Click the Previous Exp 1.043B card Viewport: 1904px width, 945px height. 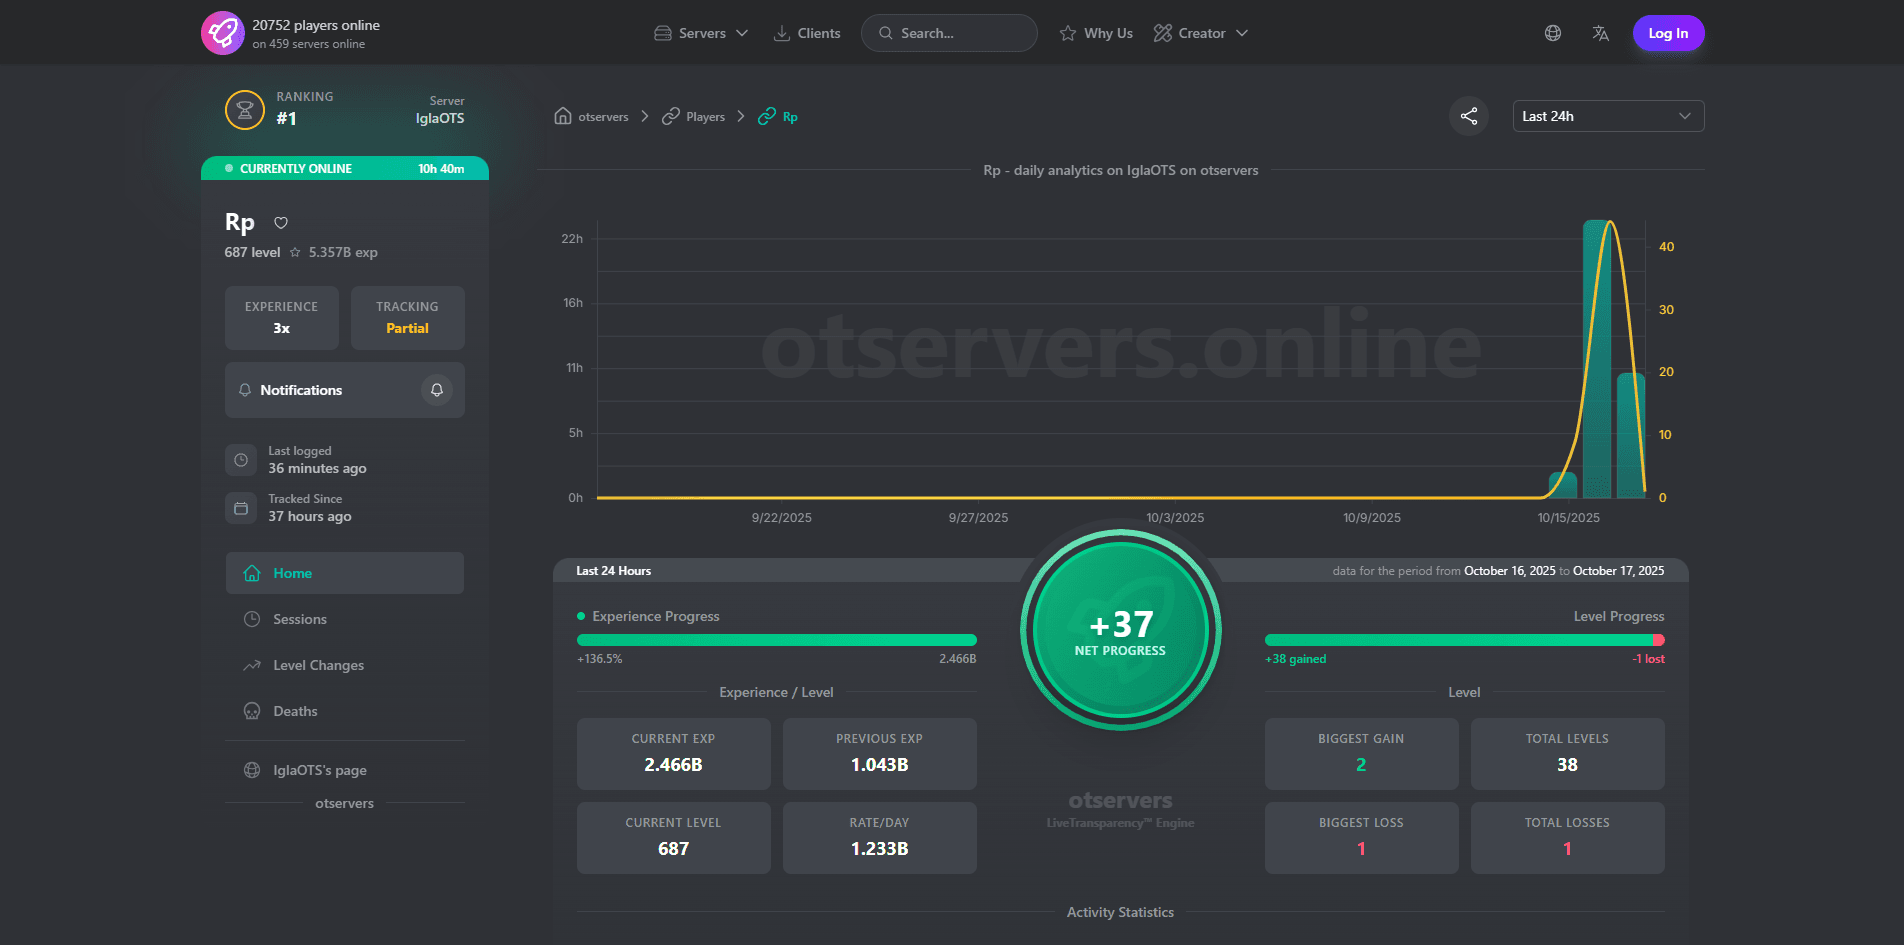click(880, 754)
